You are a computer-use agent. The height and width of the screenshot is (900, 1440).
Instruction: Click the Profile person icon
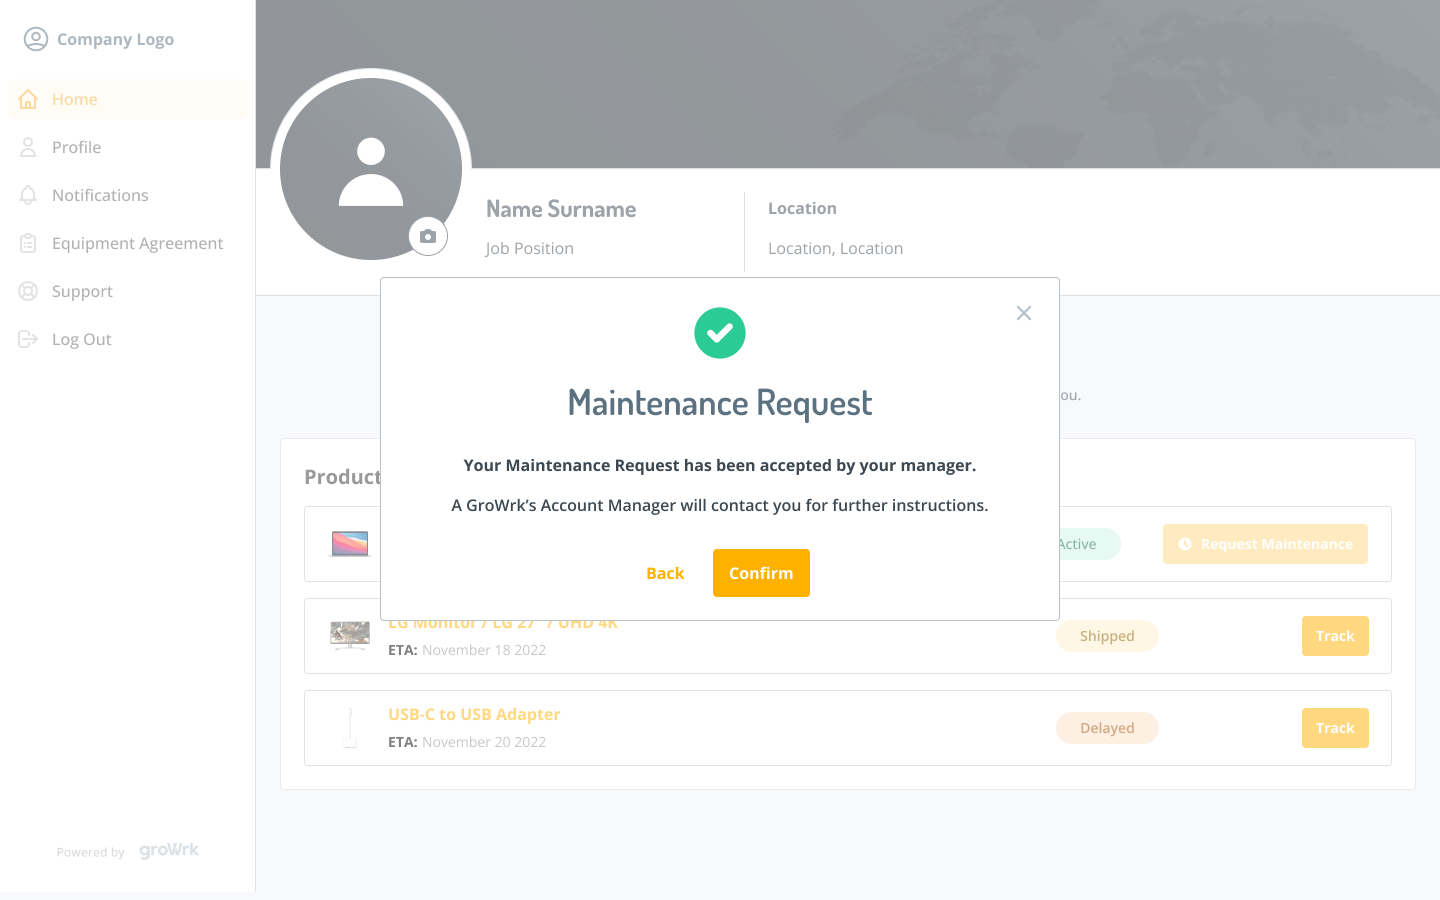[x=29, y=147]
